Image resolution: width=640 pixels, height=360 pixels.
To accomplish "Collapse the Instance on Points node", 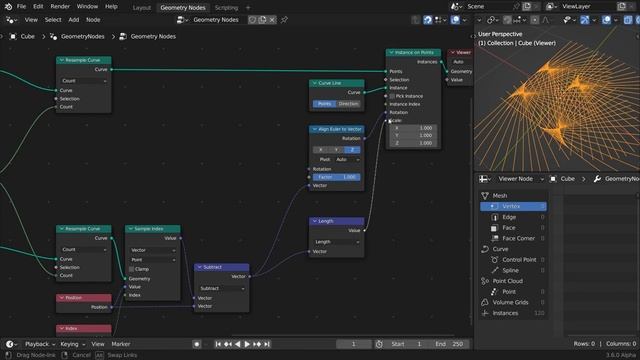I will pyautogui.click(x=391, y=52).
